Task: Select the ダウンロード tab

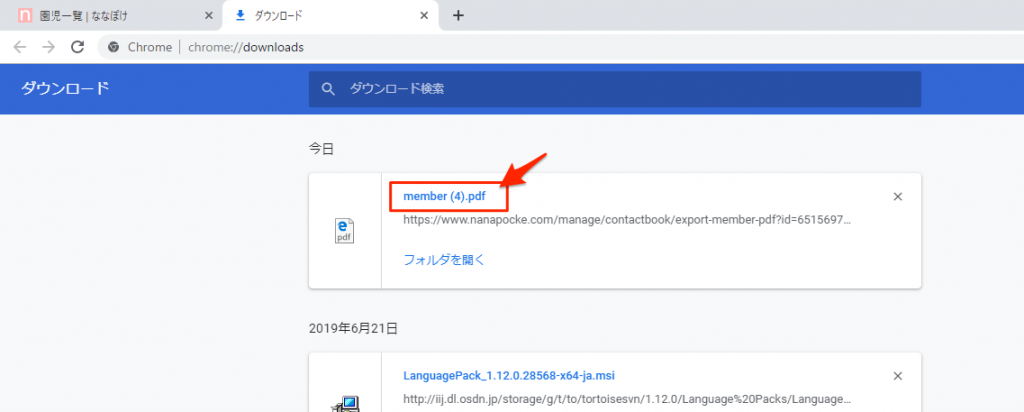Action: [320, 17]
